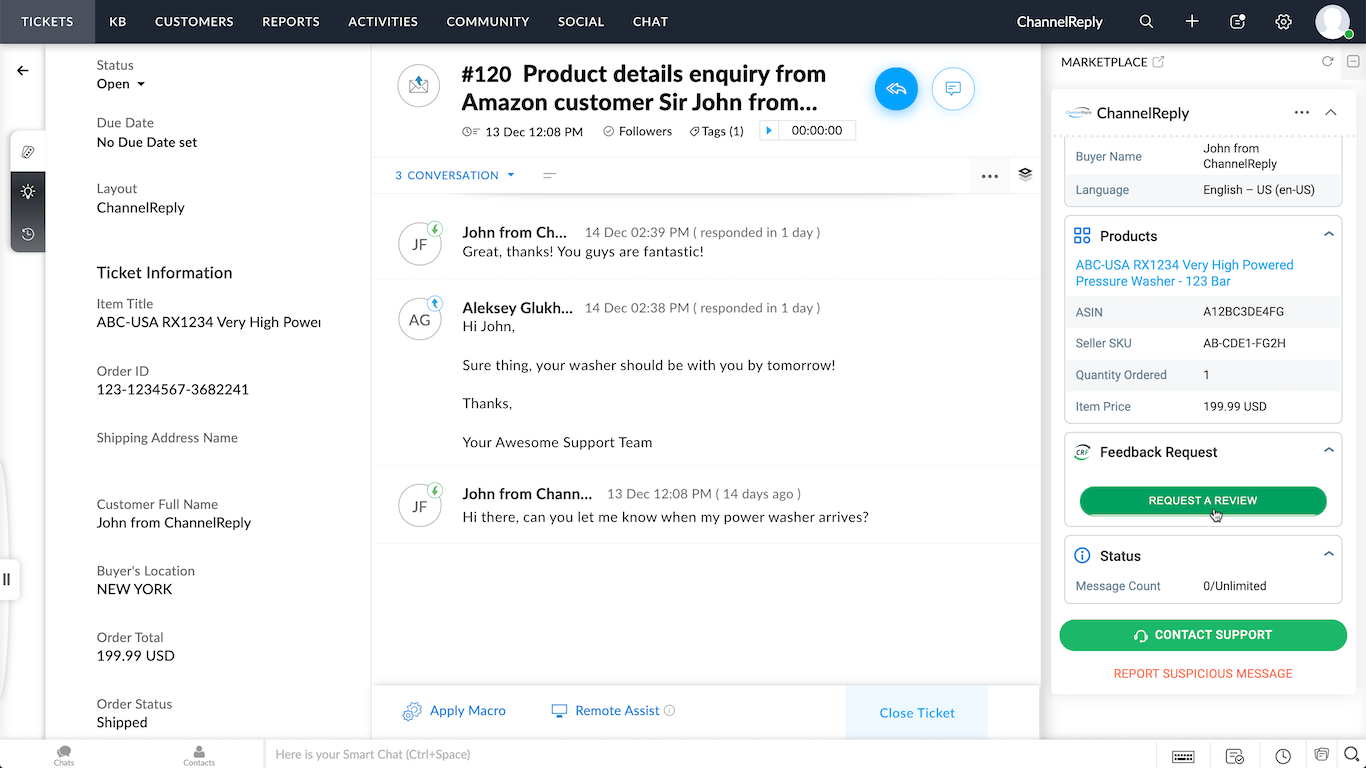
Task: Open Chats in the bottom bar
Action: pyautogui.click(x=64, y=755)
